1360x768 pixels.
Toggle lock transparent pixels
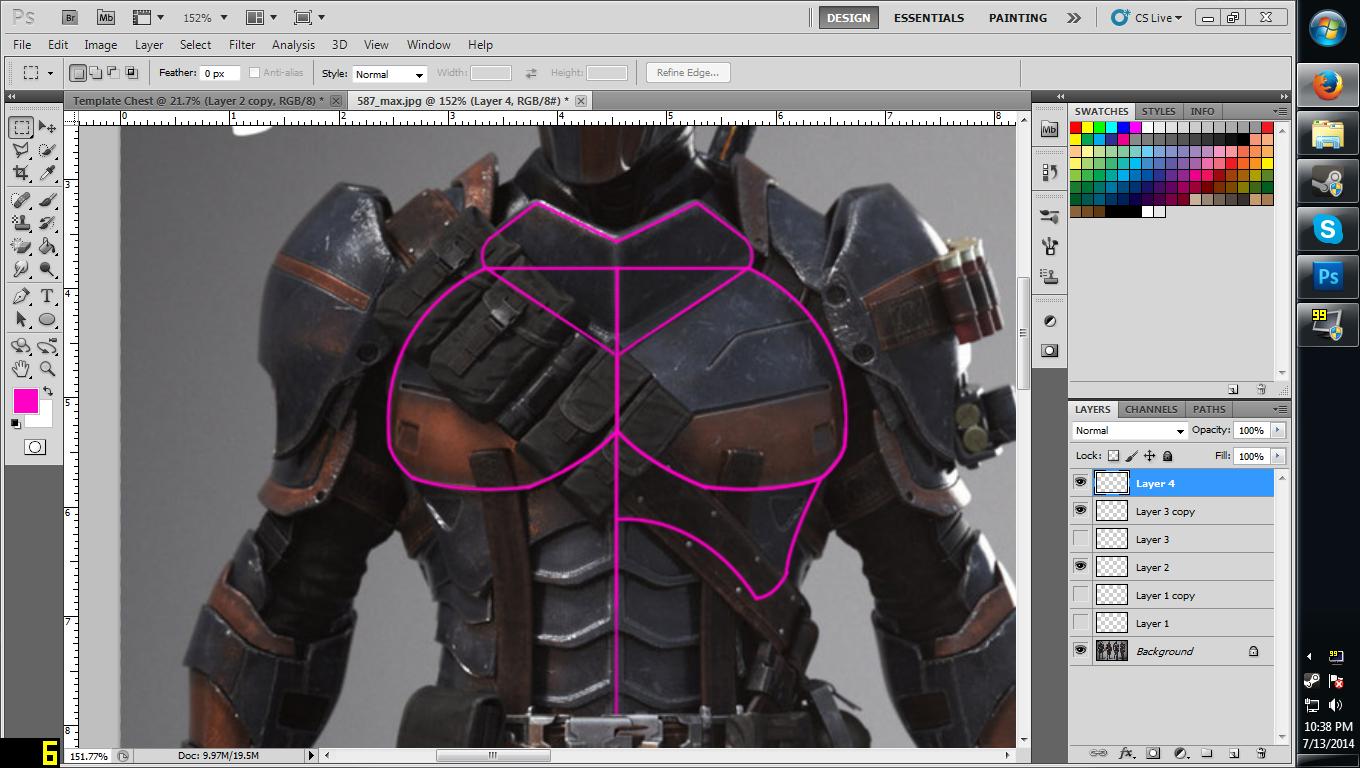coord(1113,456)
